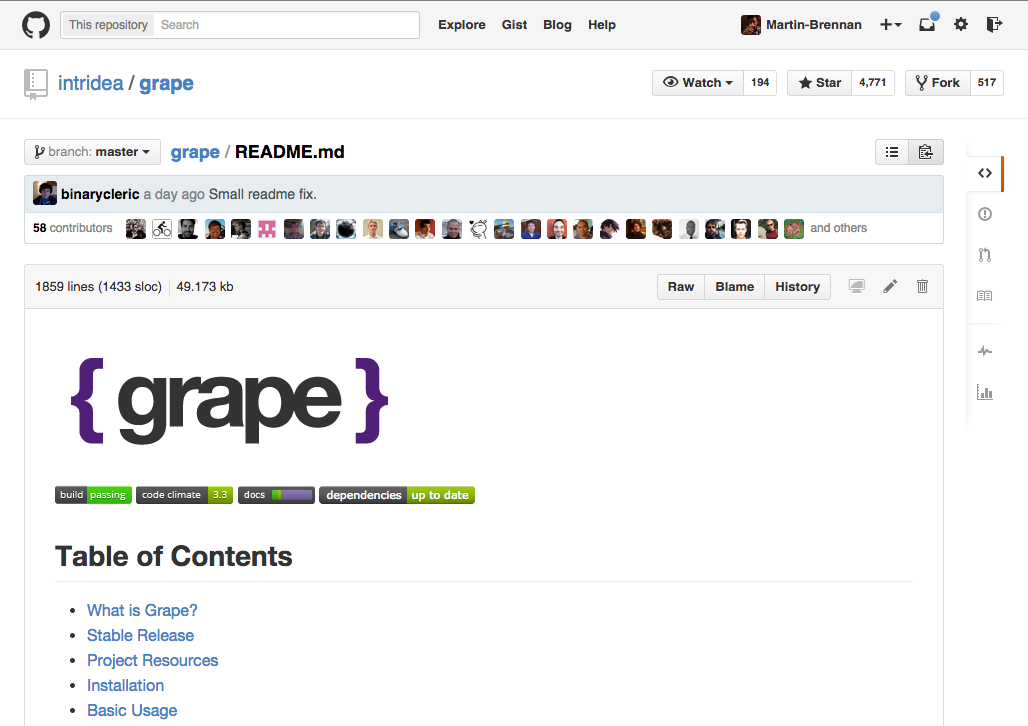This screenshot has height=726, width=1028.
Task: Open the Blame view
Action: coord(734,287)
